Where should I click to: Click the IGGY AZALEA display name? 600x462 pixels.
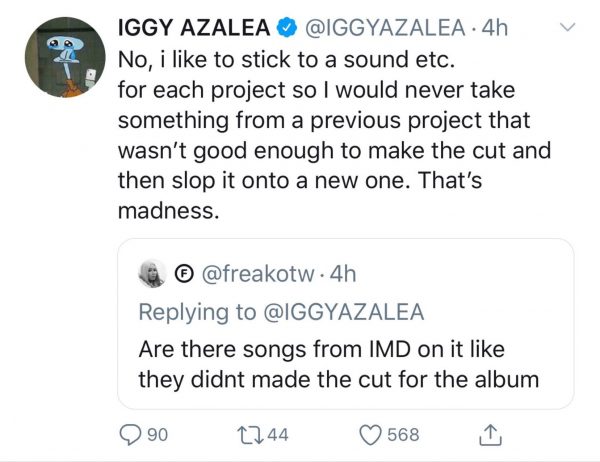194,28
